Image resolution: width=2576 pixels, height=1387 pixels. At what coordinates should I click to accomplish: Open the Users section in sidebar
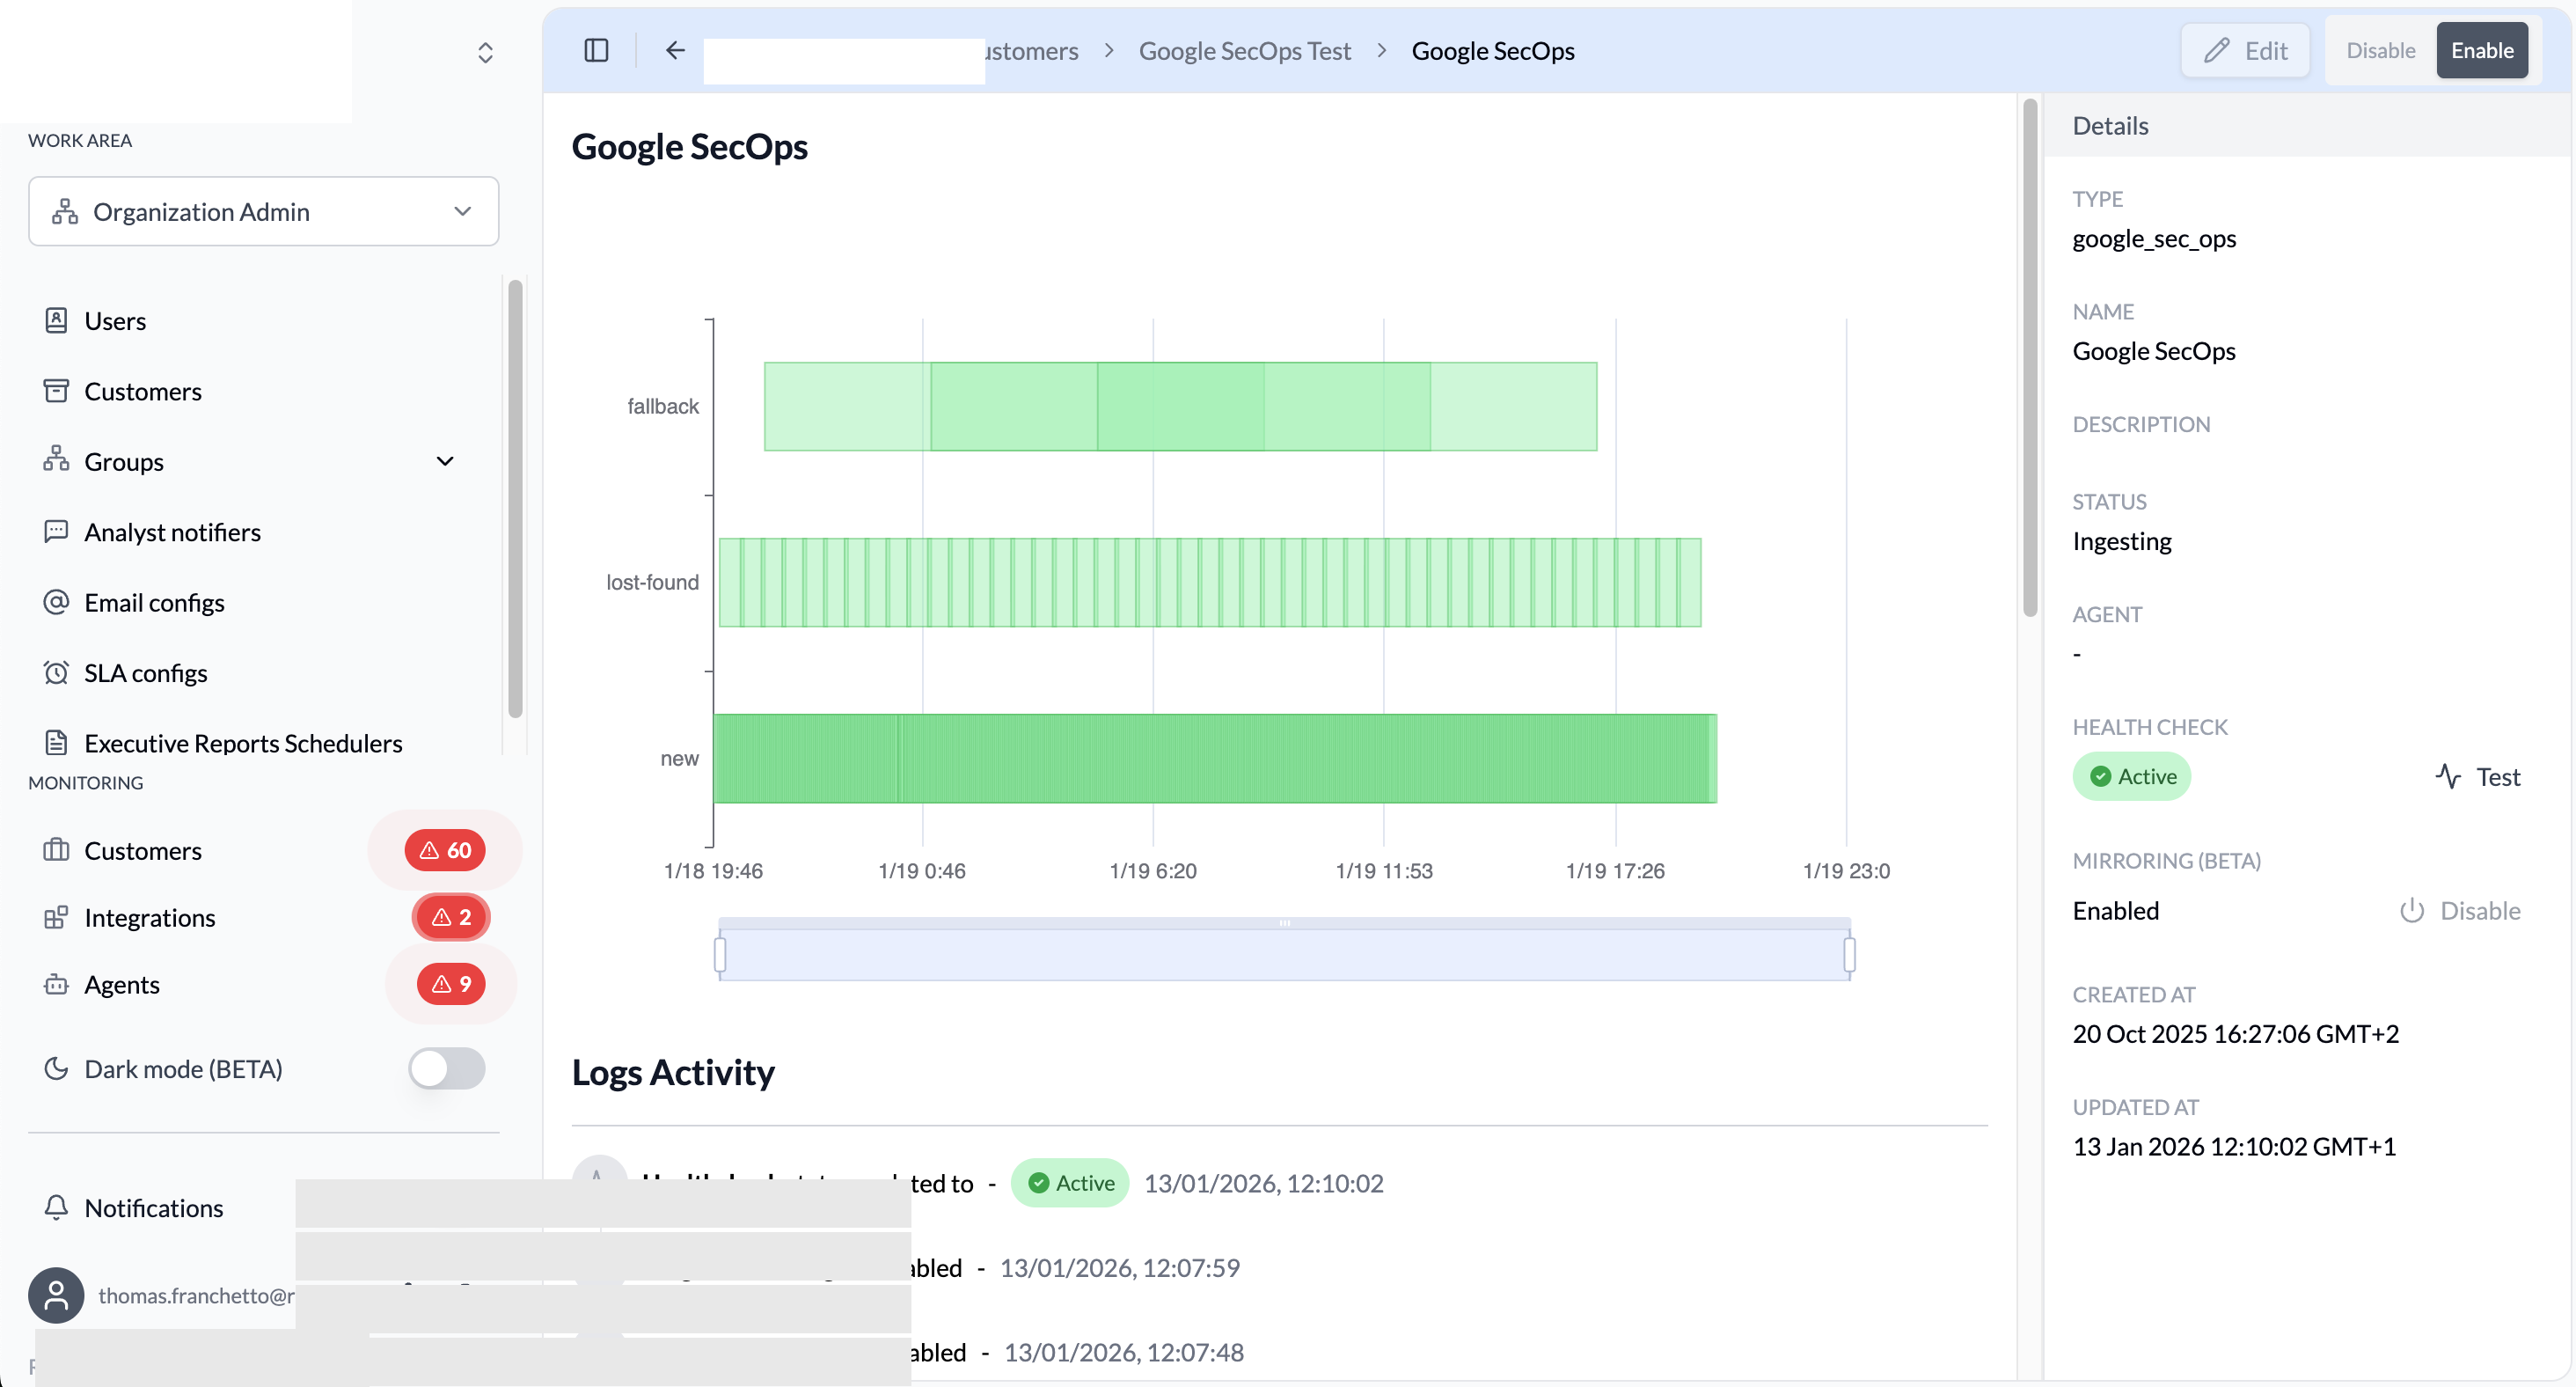116,320
